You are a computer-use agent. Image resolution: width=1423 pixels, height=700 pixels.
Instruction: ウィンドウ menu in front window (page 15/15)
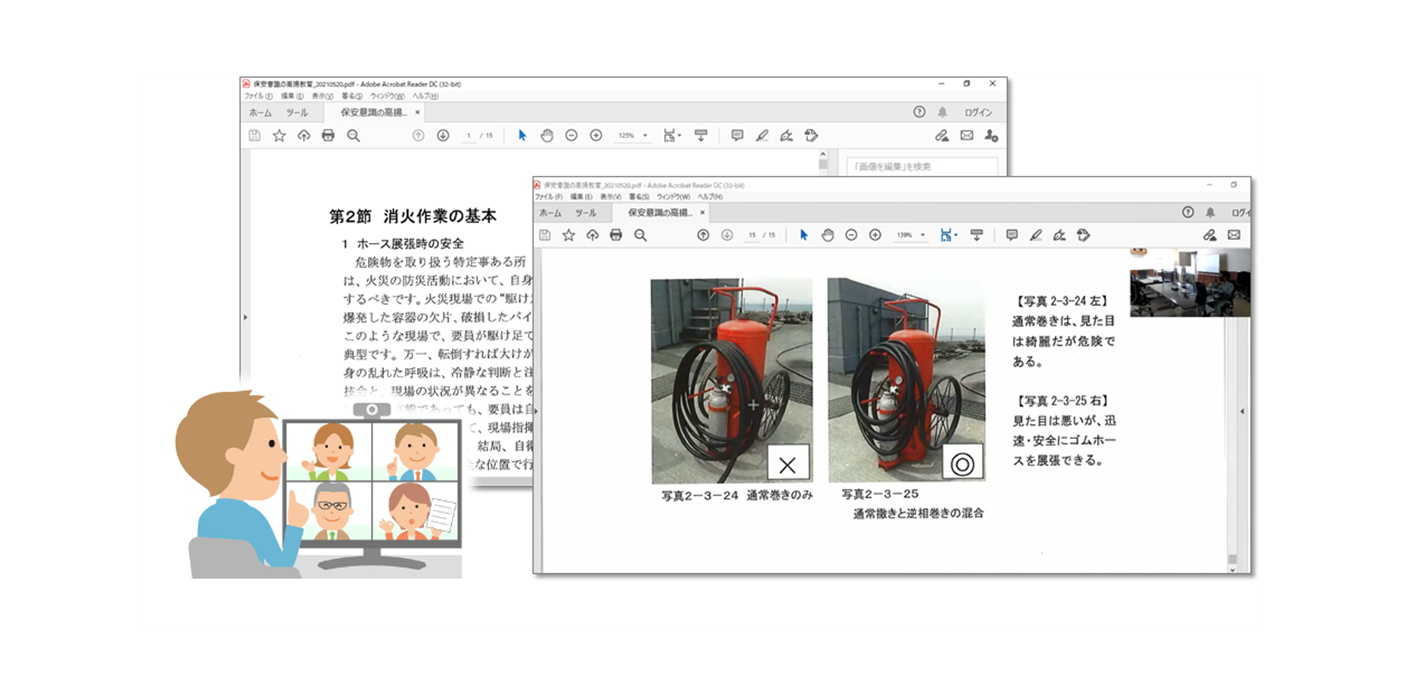(x=675, y=197)
